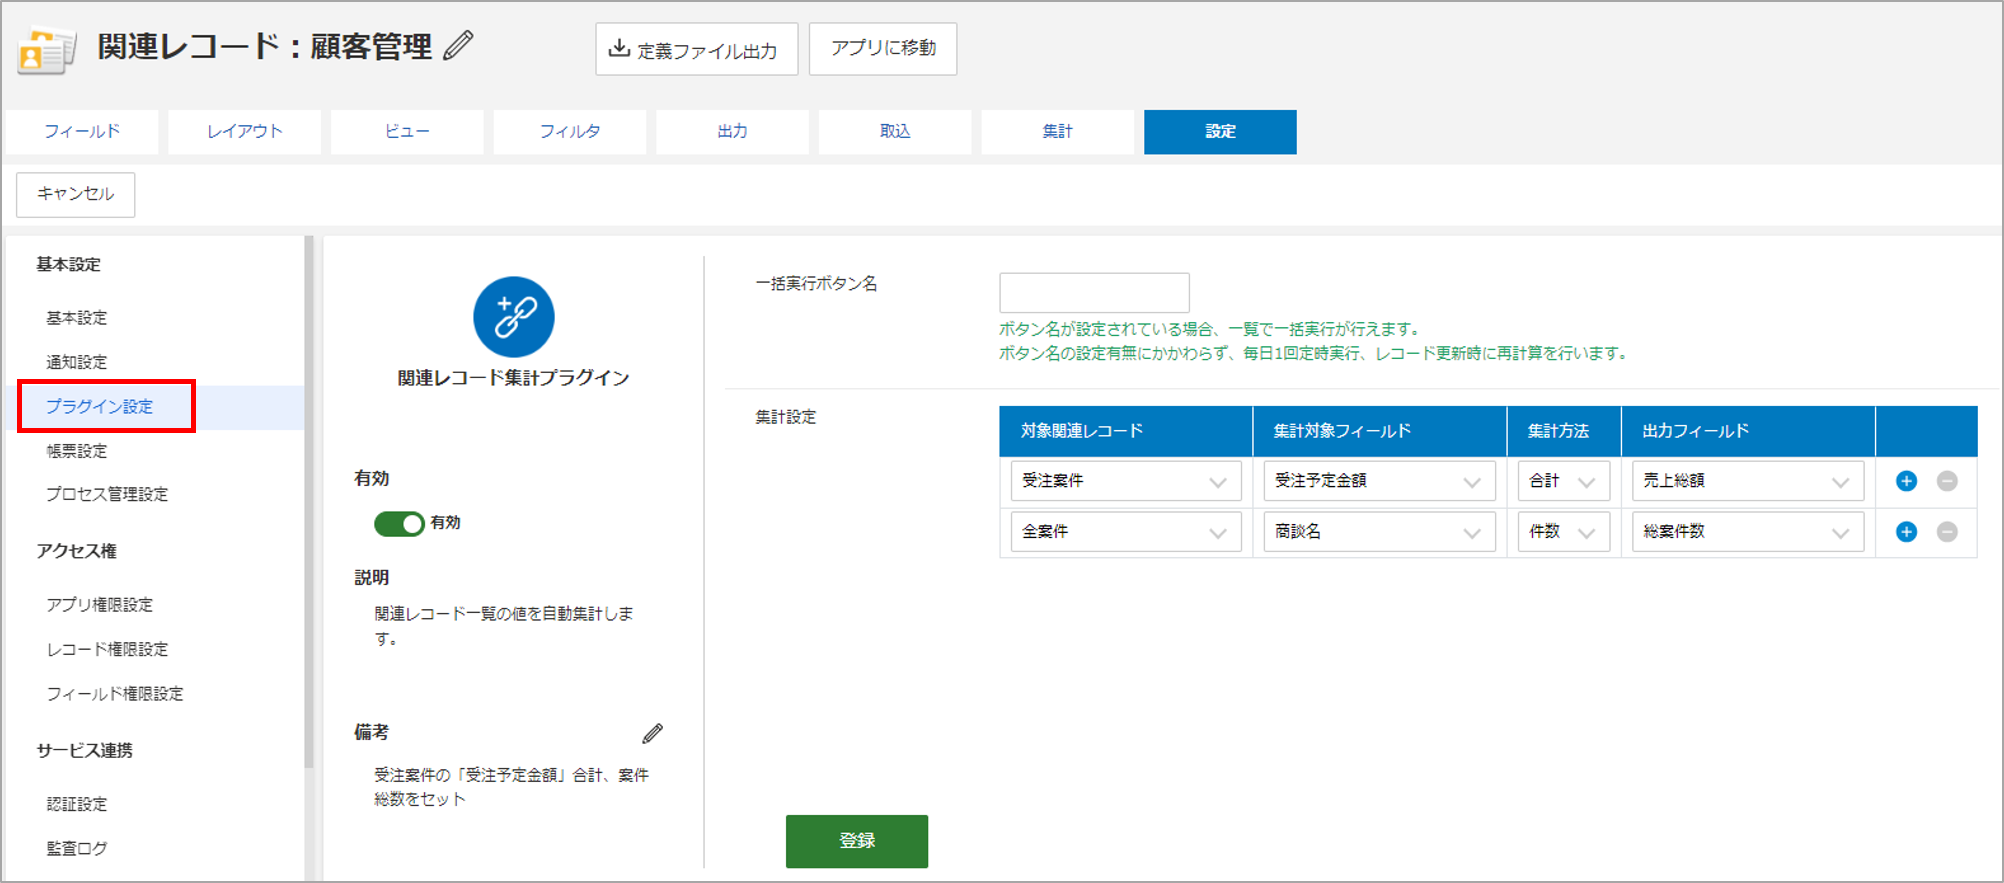Click the 集計対象フィールド column header

click(1380, 431)
